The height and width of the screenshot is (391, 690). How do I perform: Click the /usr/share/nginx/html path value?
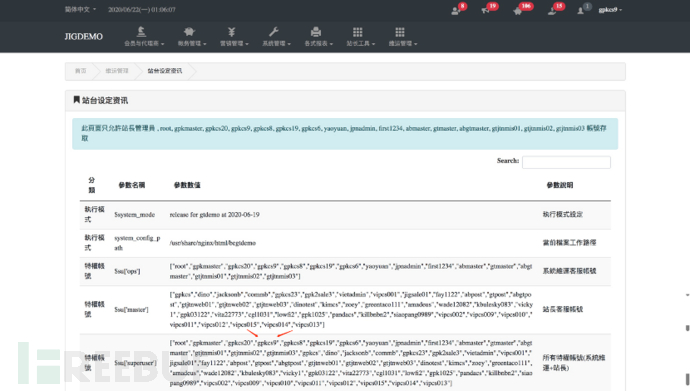213,243
